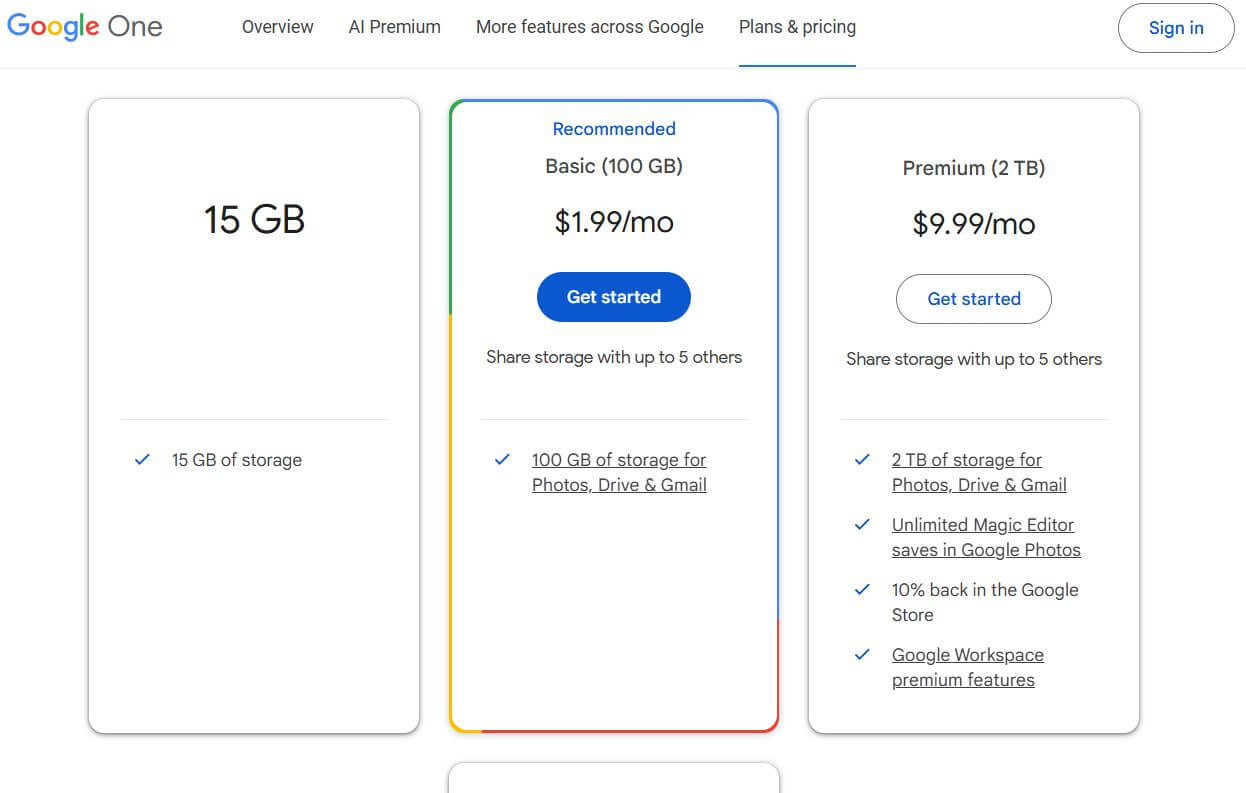Click the $9.99/mo price on Premium plan
The width and height of the screenshot is (1246, 793).
point(973,222)
